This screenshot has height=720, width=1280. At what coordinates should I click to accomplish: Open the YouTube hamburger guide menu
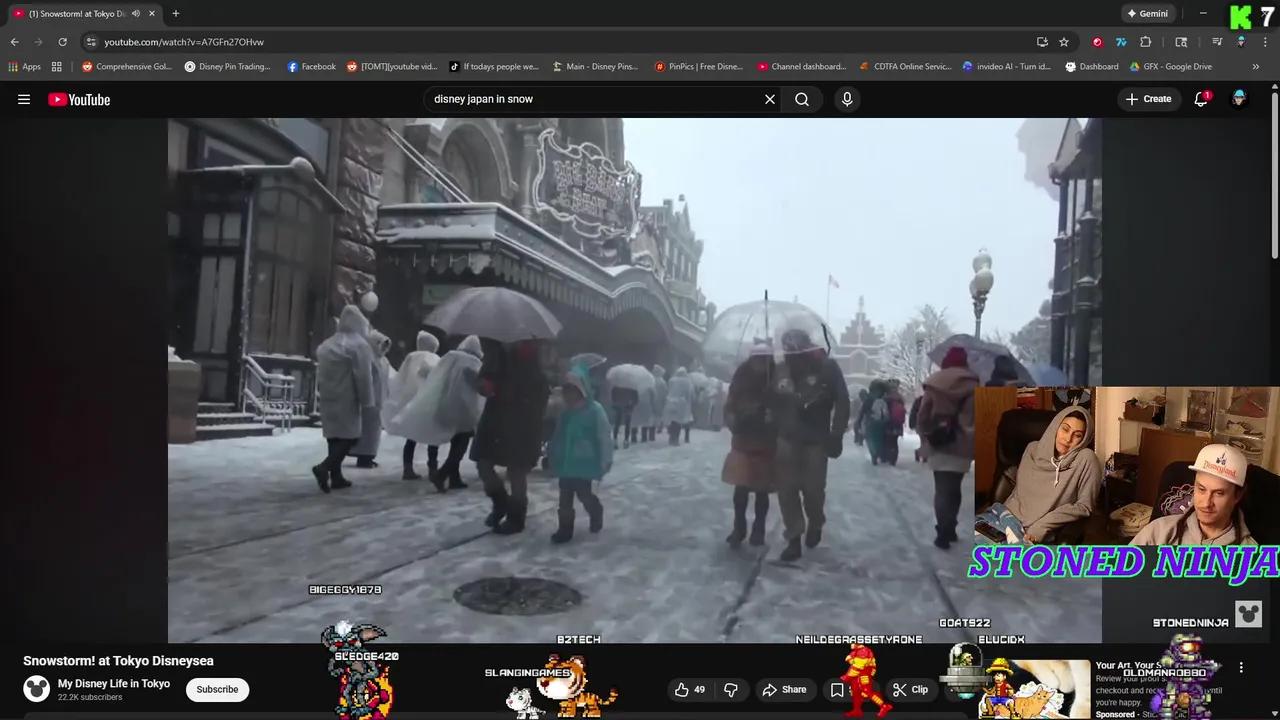(24, 99)
